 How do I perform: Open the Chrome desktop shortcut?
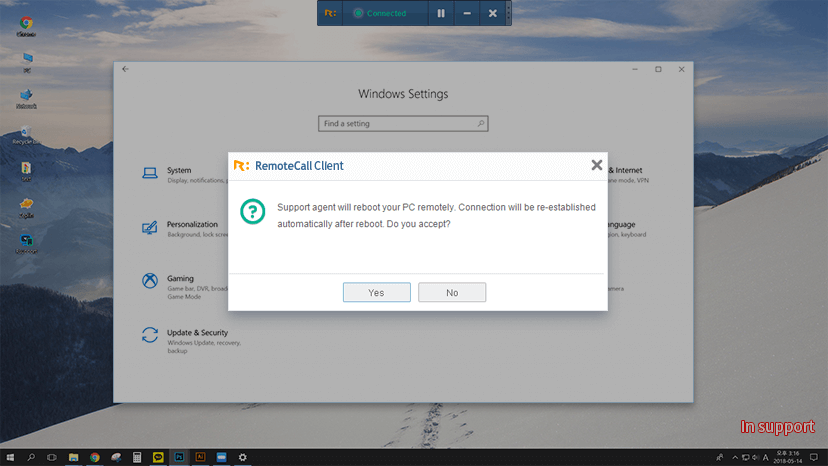coord(26,26)
